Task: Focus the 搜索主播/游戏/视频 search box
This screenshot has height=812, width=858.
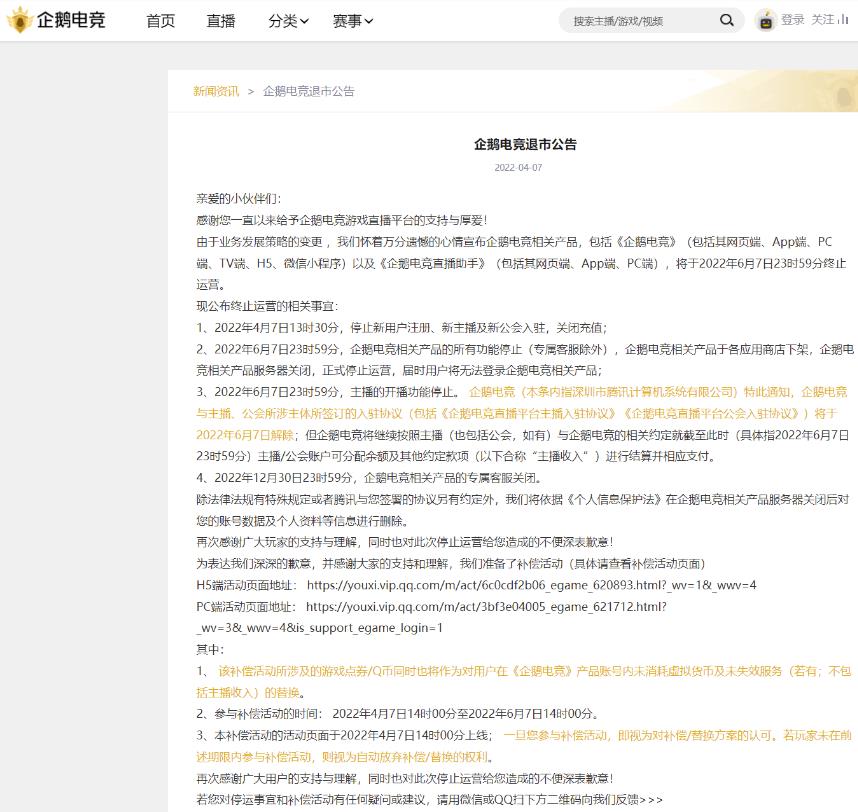Action: pyautogui.click(x=640, y=21)
